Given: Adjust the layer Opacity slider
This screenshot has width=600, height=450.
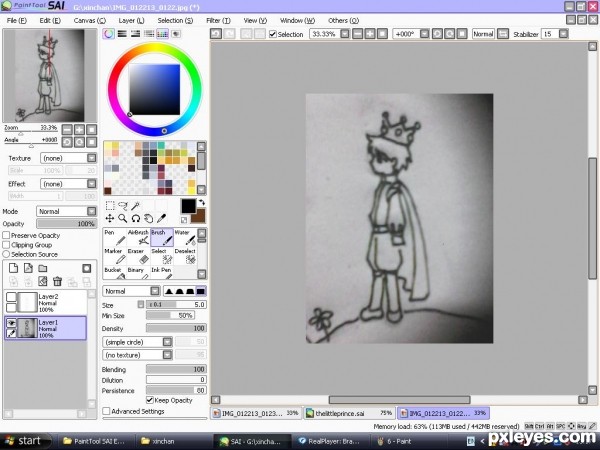Looking at the screenshot, I should pos(66,224).
